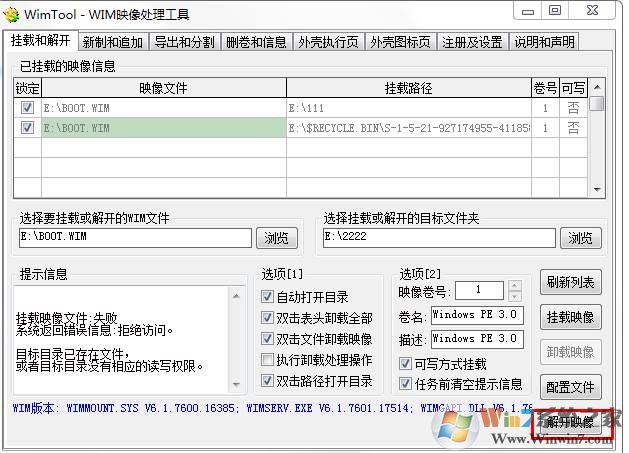Click the 挂载映像 button
This screenshot has height=453, width=629.
click(x=571, y=318)
